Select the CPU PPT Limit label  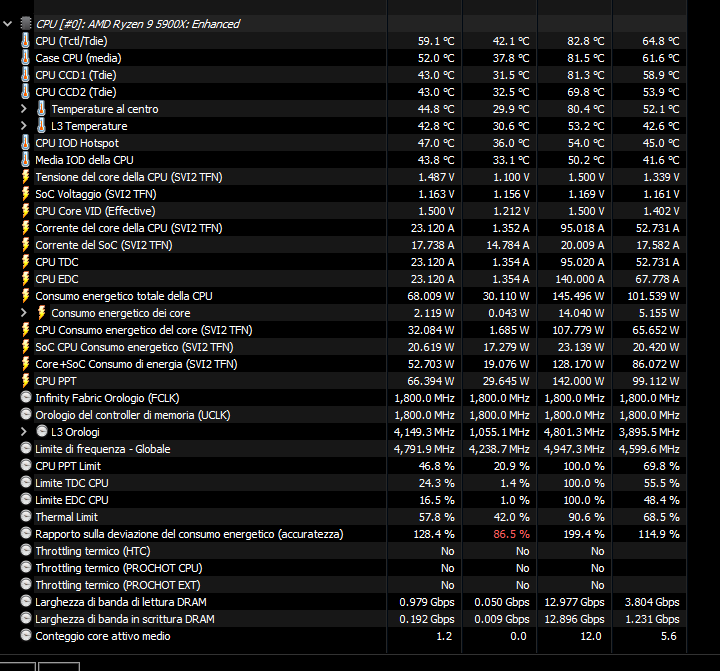[x=68, y=466]
